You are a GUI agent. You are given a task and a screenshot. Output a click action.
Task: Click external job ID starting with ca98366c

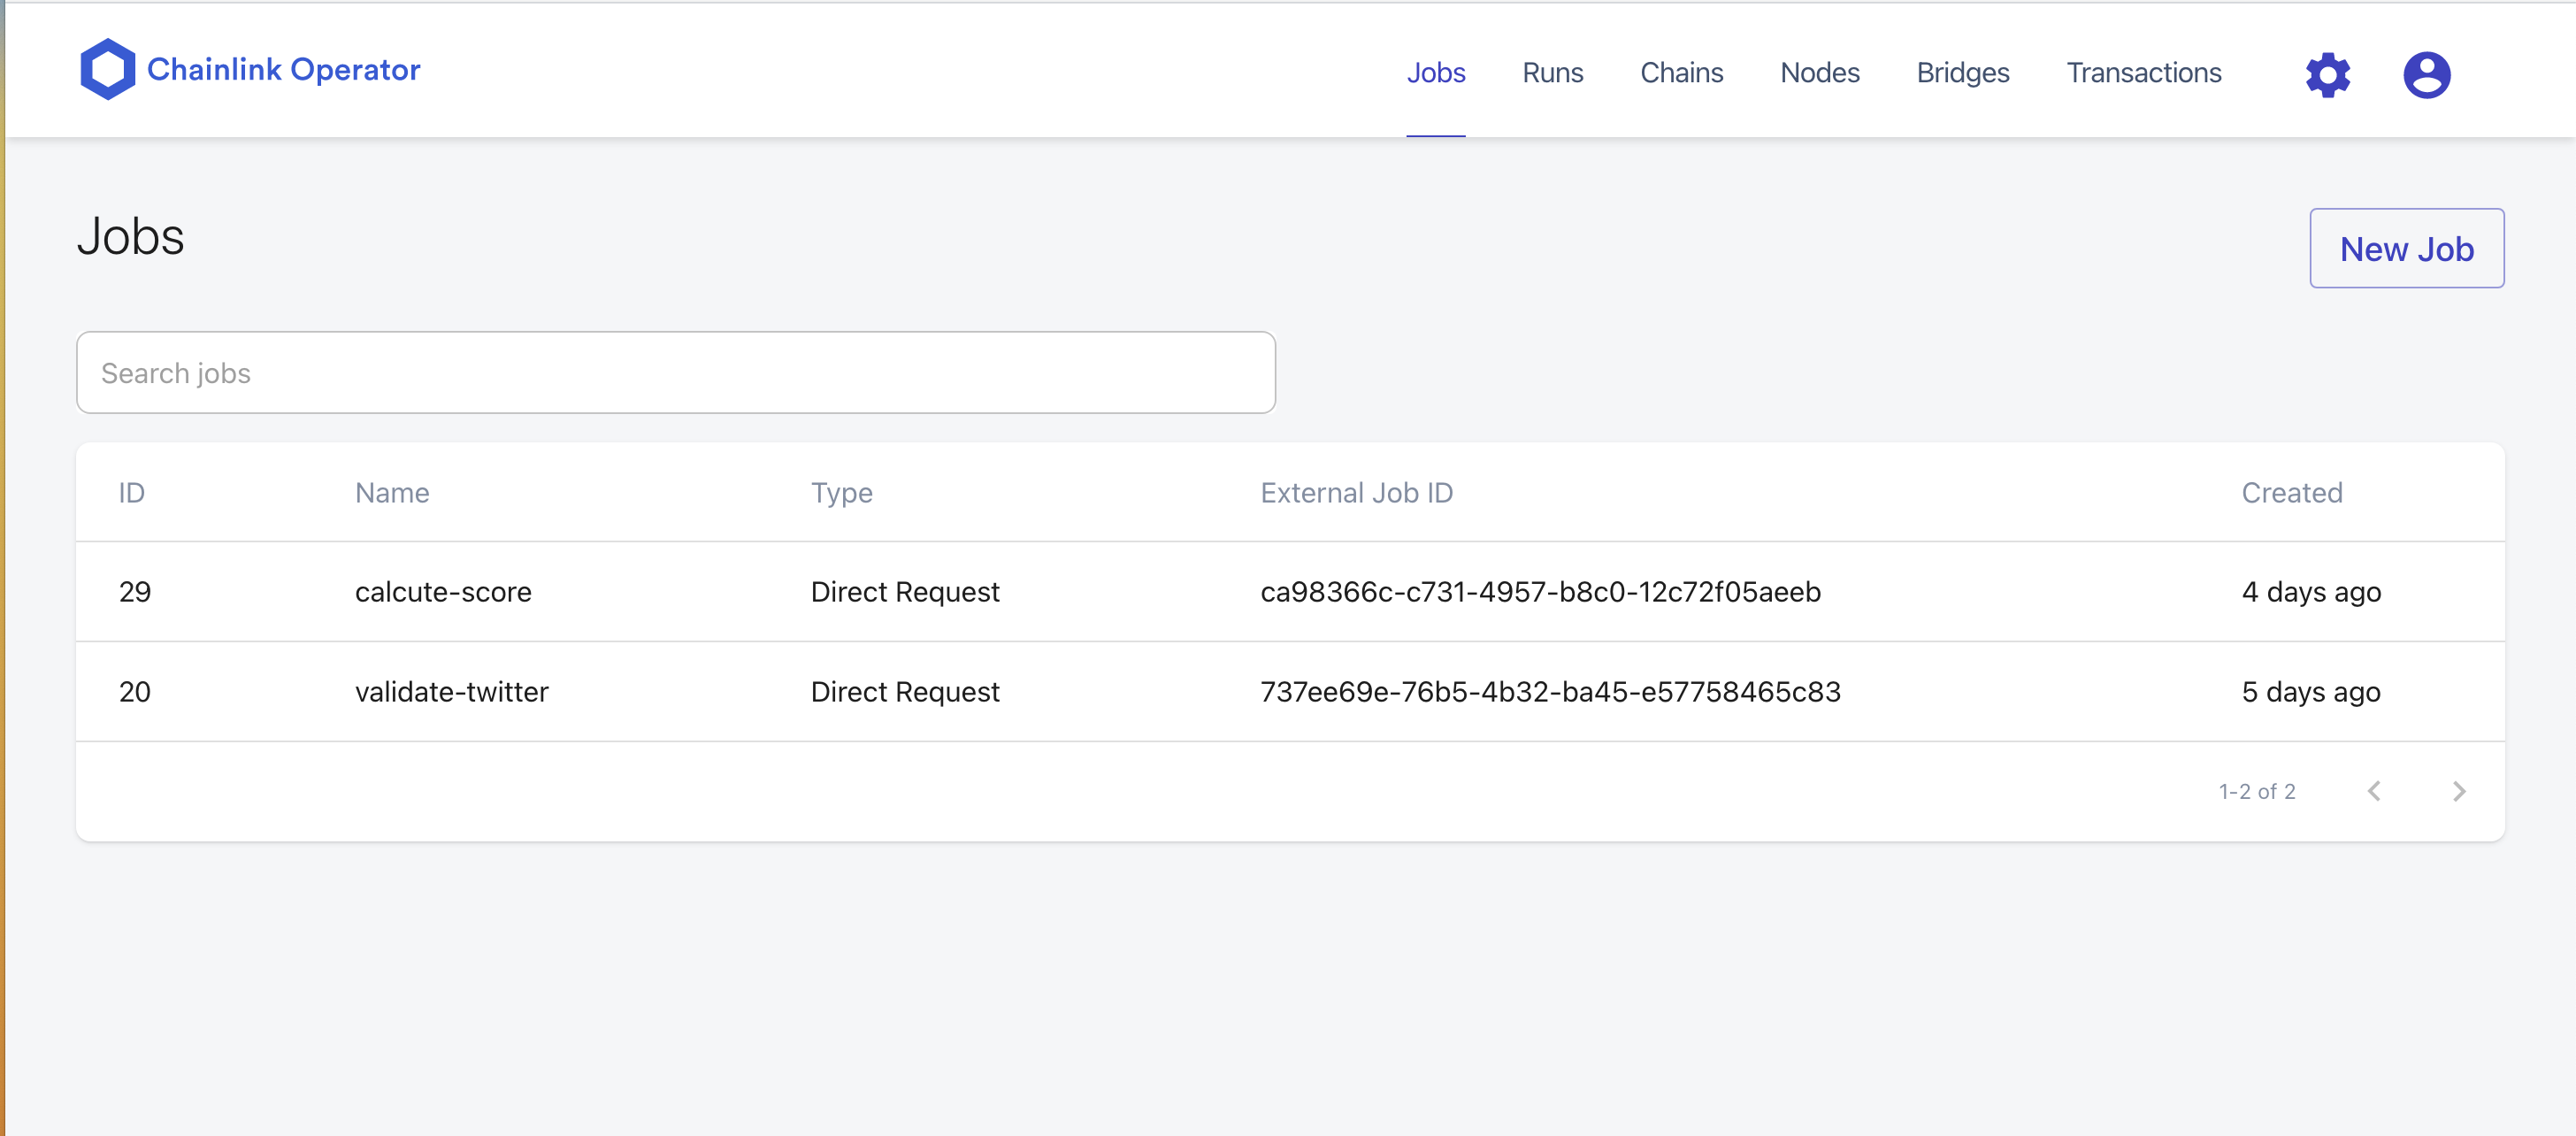1539,592
